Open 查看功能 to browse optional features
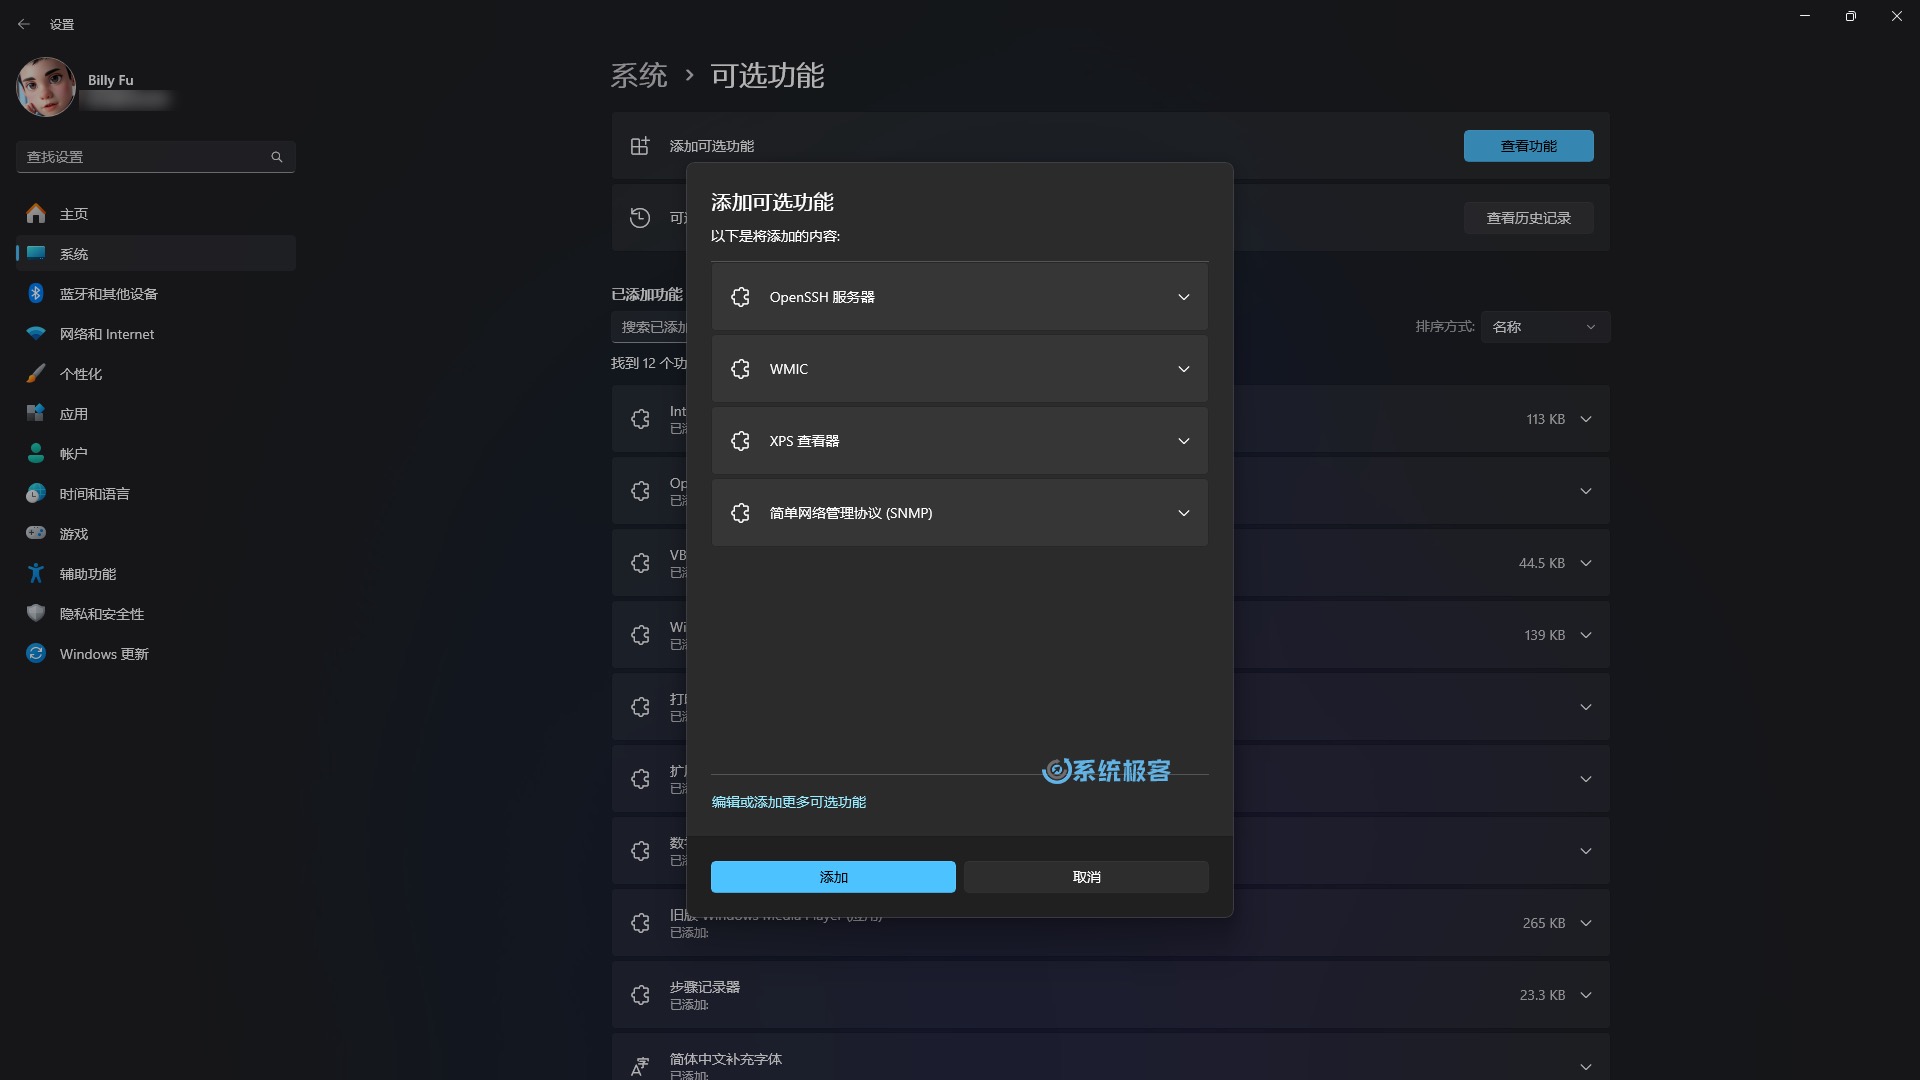The width and height of the screenshot is (1920, 1080). pos(1528,145)
